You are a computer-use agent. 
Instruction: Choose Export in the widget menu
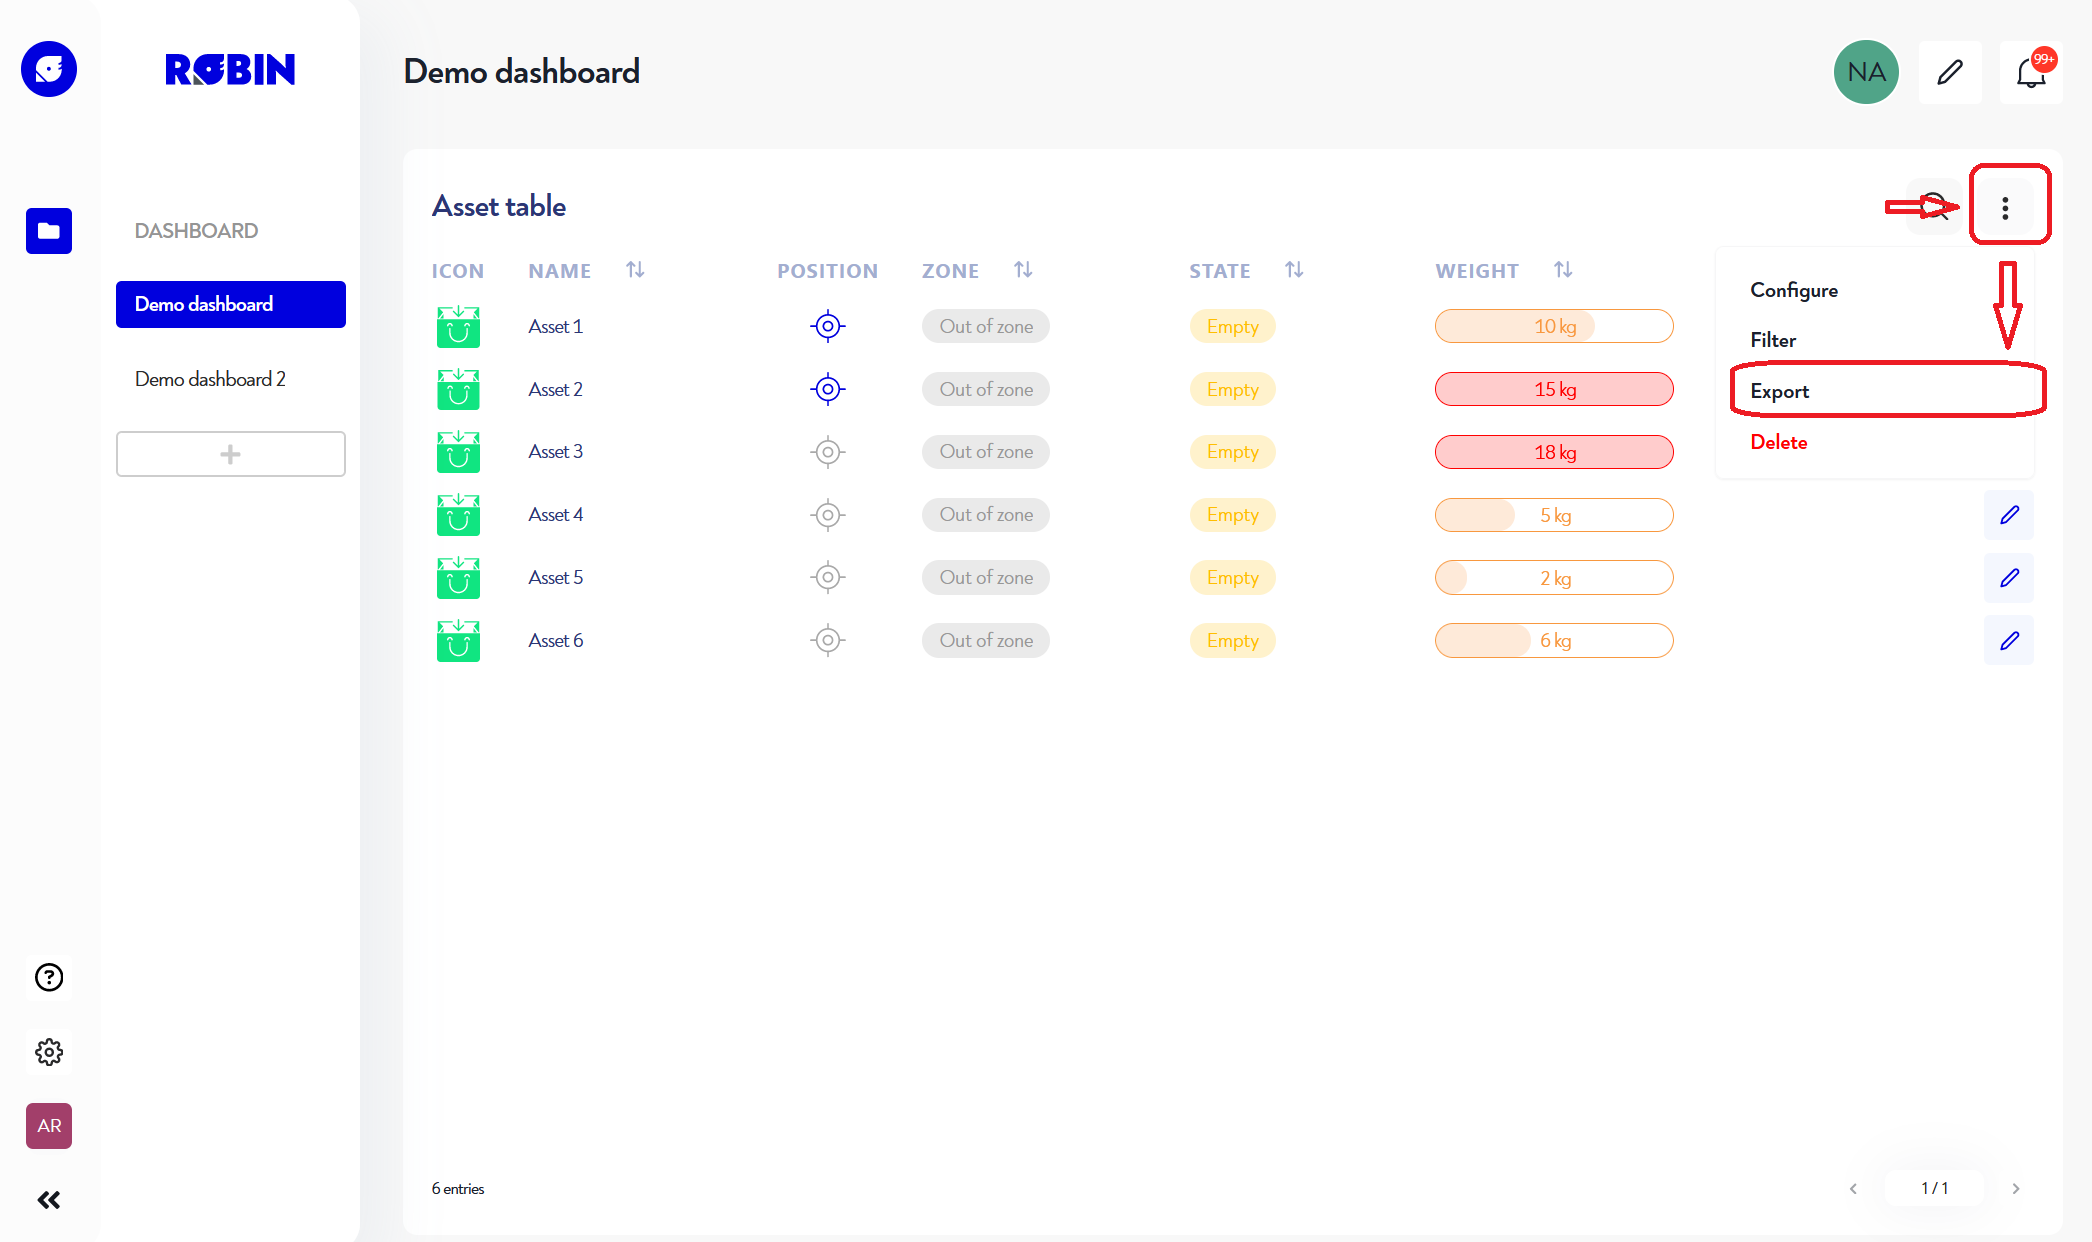pyautogui.click(x=1780, y=391)
